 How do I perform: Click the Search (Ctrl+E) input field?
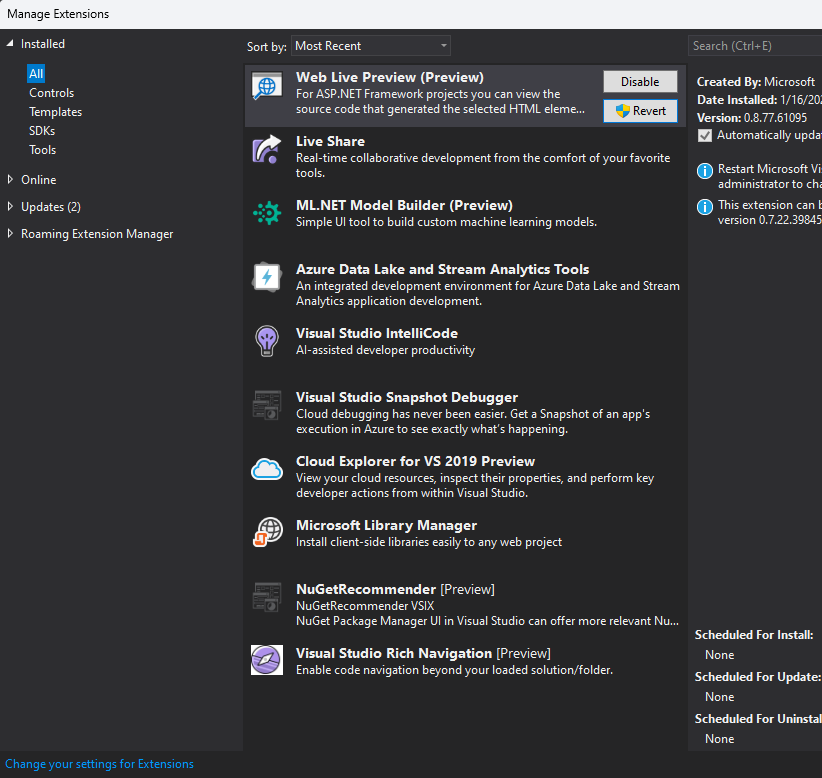pos(755,46)
